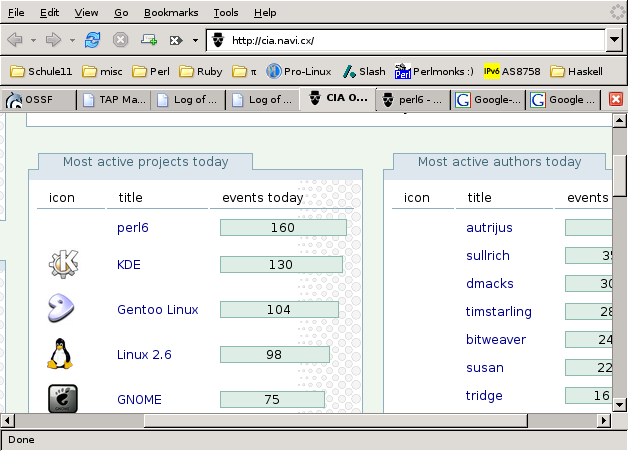
Task: Click the GNOME foot logo icon
Action: coord(63,398)
